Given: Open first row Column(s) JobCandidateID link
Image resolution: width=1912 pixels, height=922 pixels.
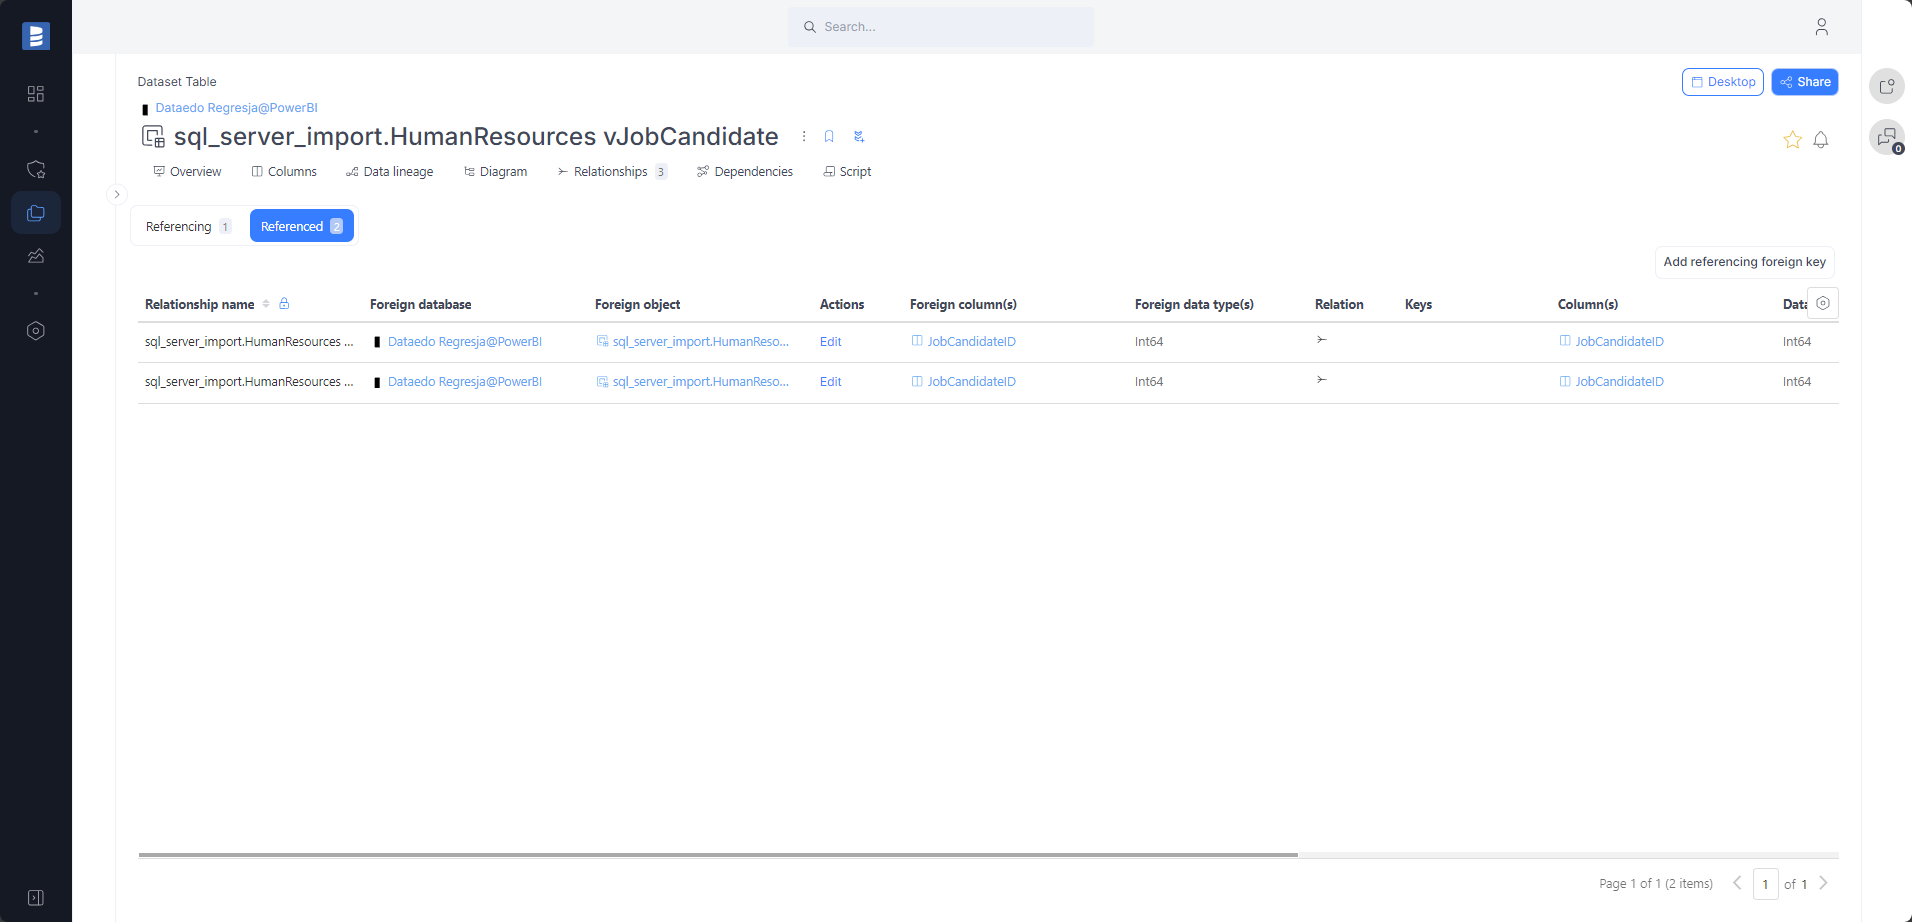Looking at the screenshot, I should tap(1619, 342).
